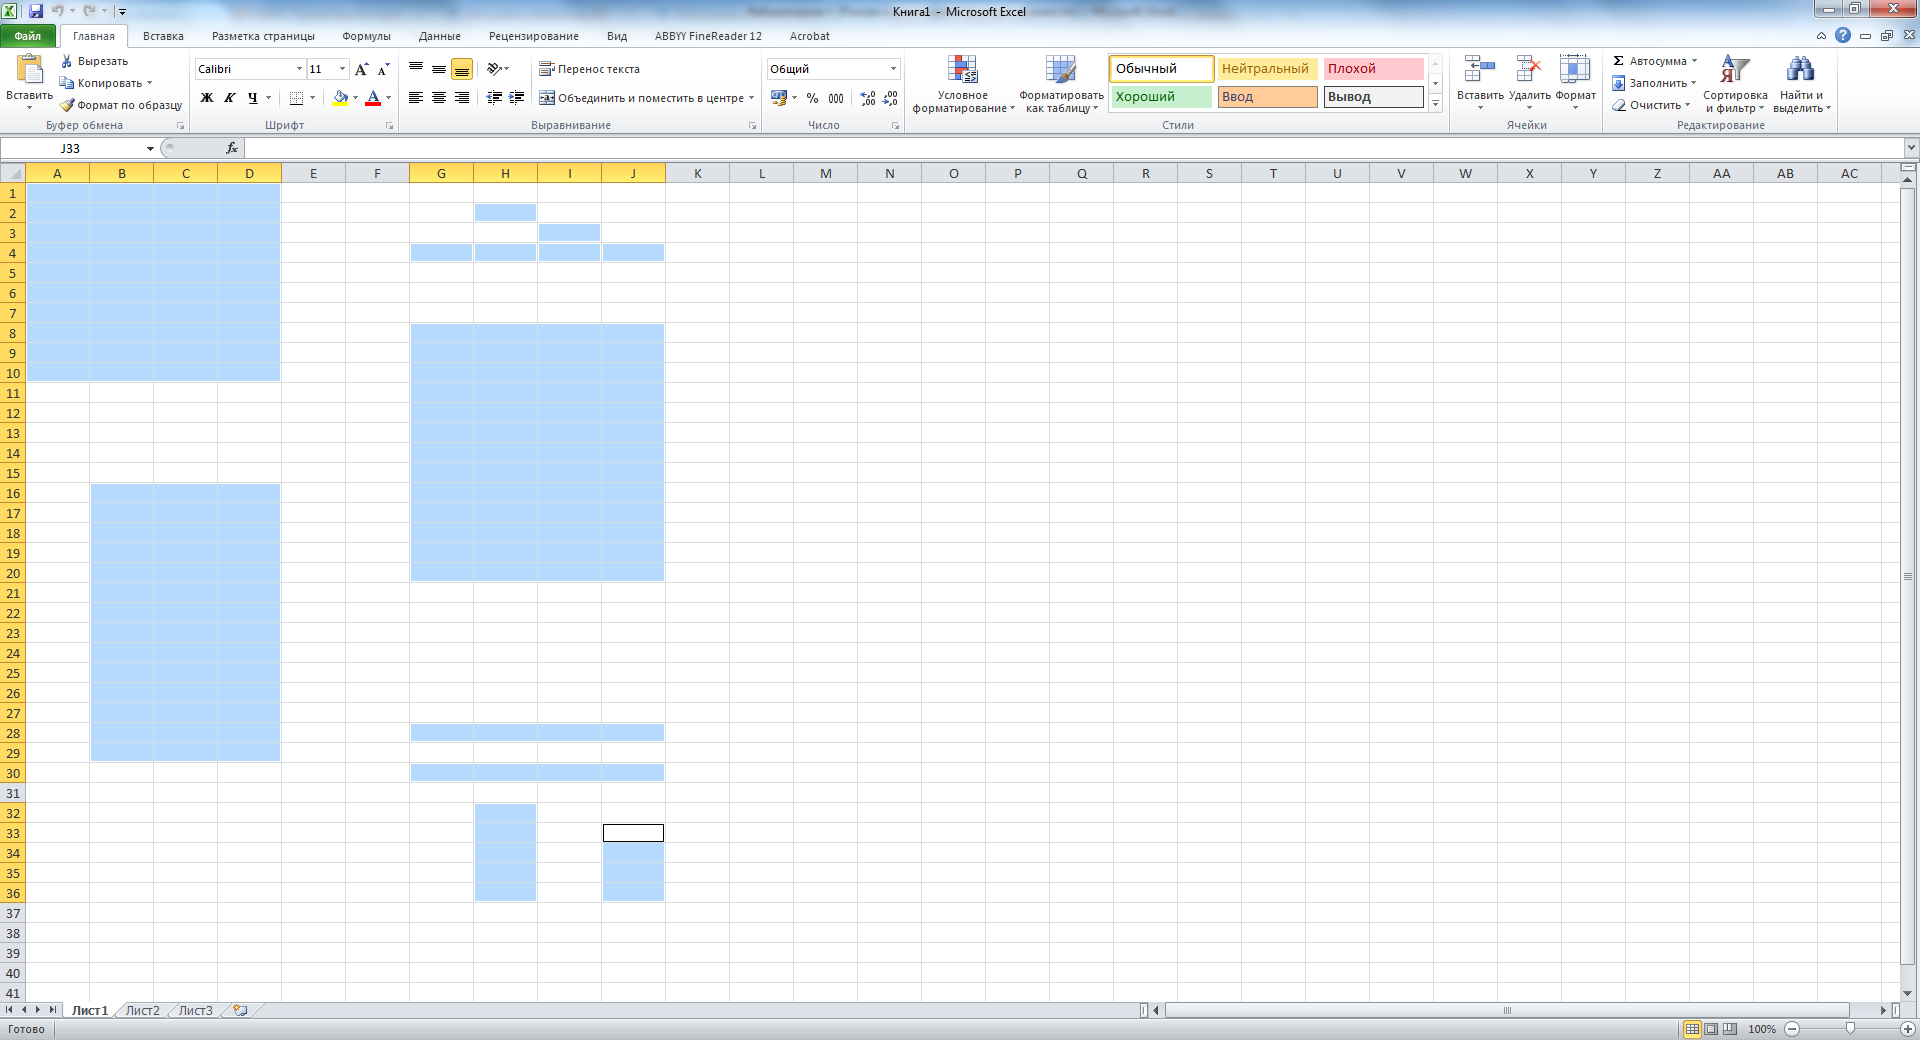Screen dimensions: 1920x1040
Task: Click the Percent Style icon
Action: 812,98
